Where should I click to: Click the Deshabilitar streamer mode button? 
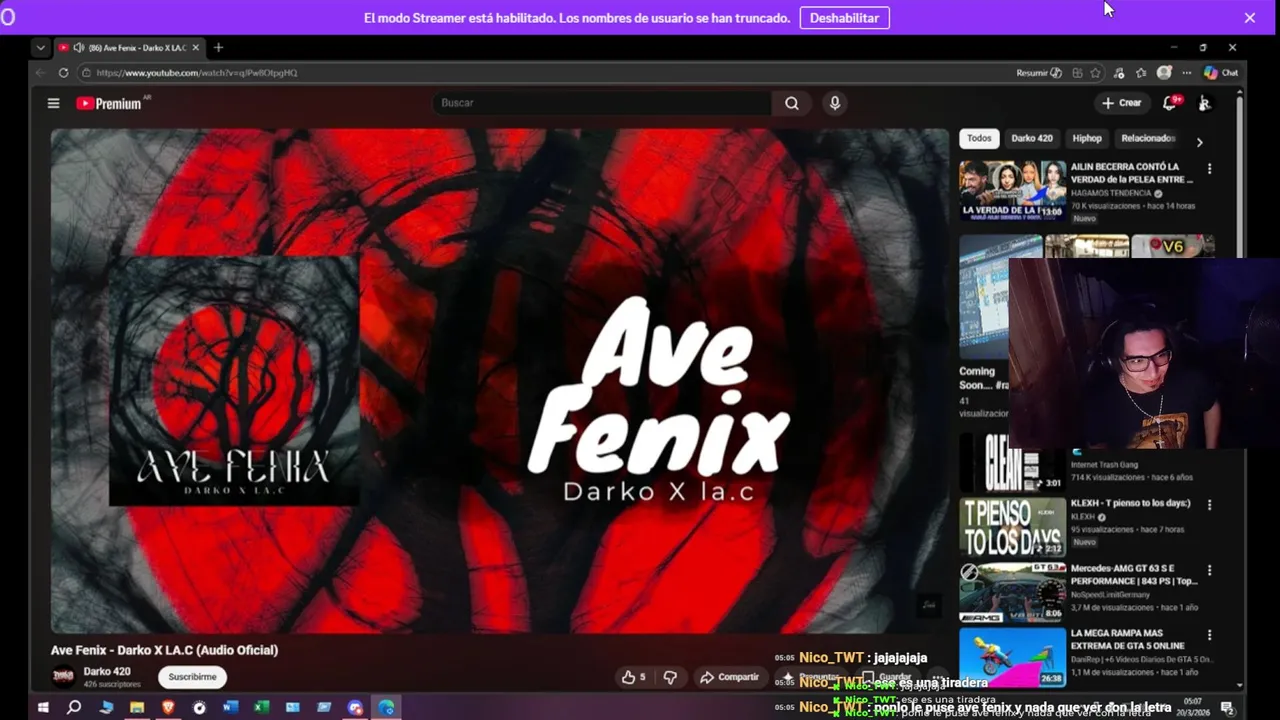845,18
